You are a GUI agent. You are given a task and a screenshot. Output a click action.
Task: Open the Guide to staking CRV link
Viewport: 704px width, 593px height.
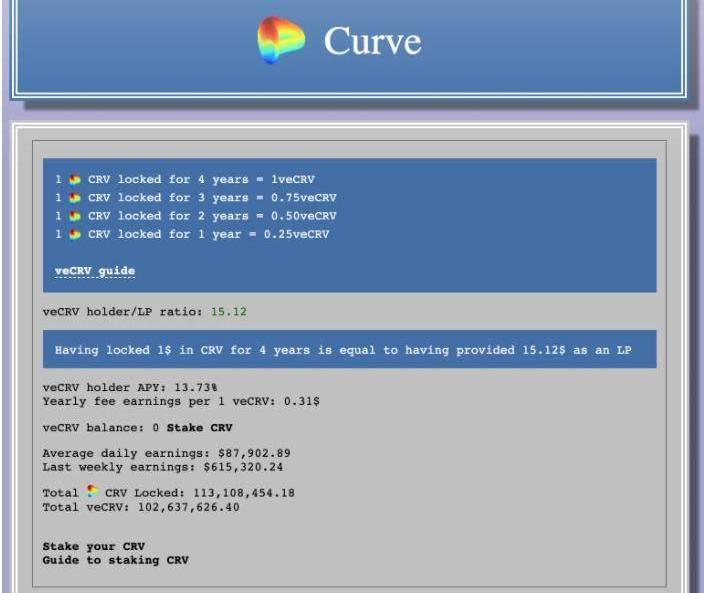point(115,560)
